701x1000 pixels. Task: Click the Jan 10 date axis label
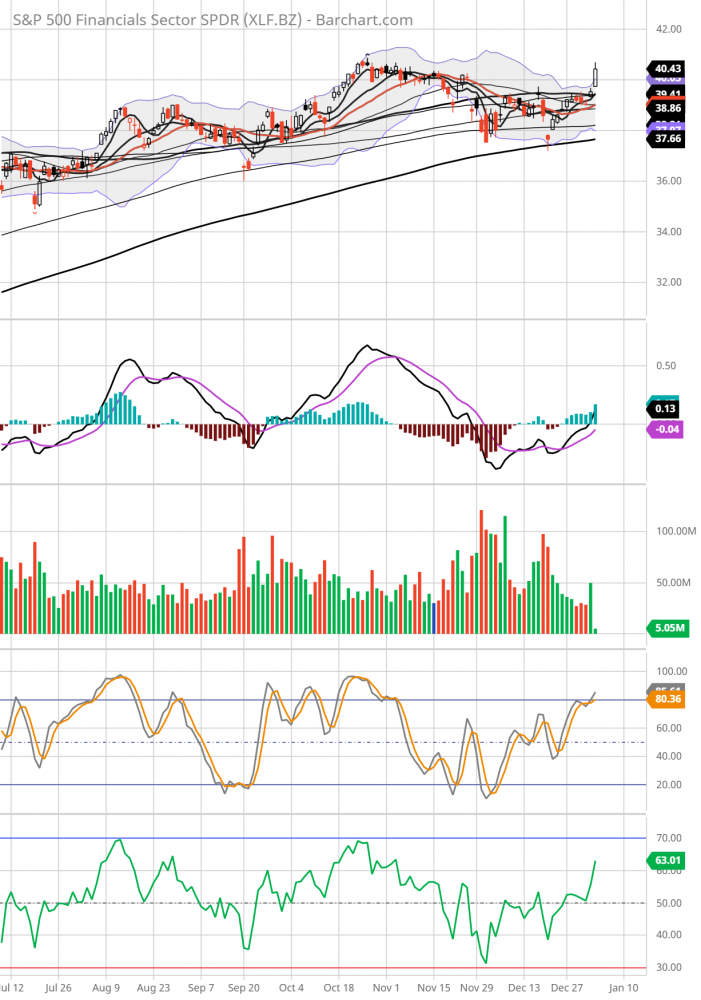[x=622, y=987]
